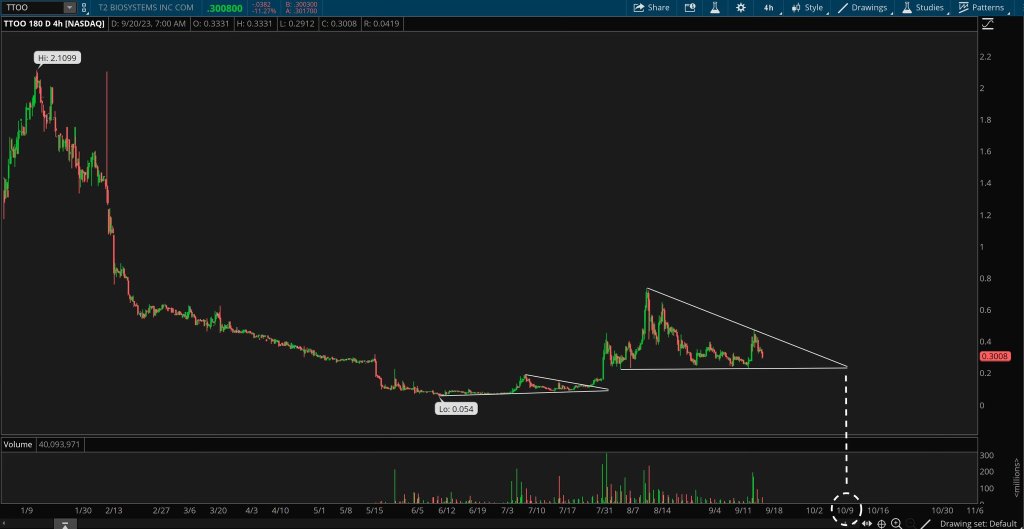Click the R: 0.0419 range value
The width and height of the screenshot is (1024, 529).
[383, 24]
